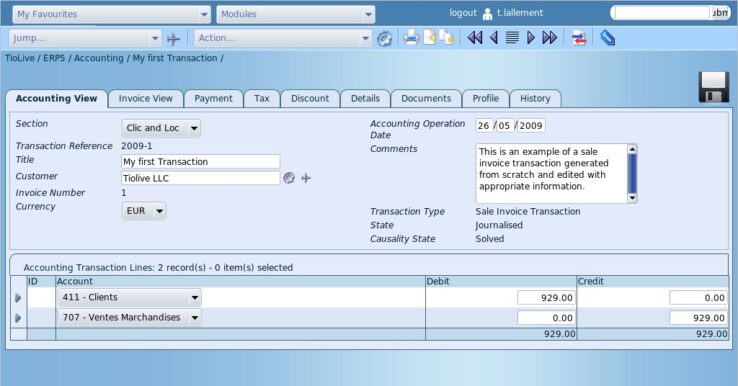The width and height of the screenshot is (738, 386).
Task: Click the jump airplane icon beside Jump dropdown
Action: tap(173, 39)
